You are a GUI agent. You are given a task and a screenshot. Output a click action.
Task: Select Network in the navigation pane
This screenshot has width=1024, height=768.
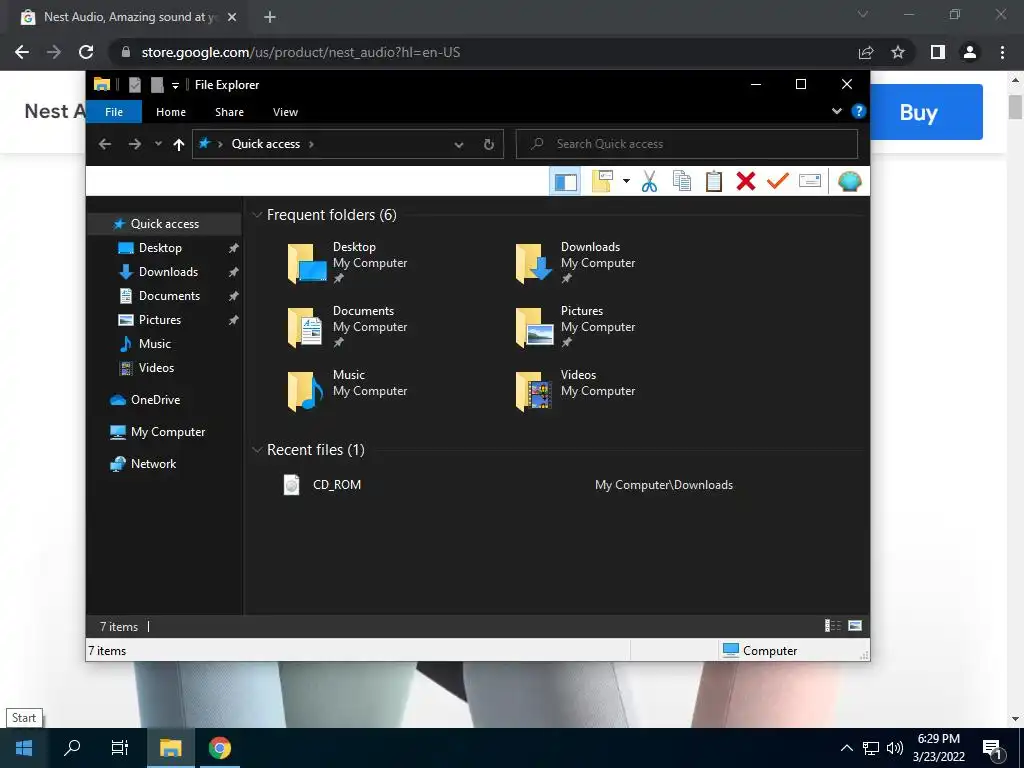coord(153,464)
